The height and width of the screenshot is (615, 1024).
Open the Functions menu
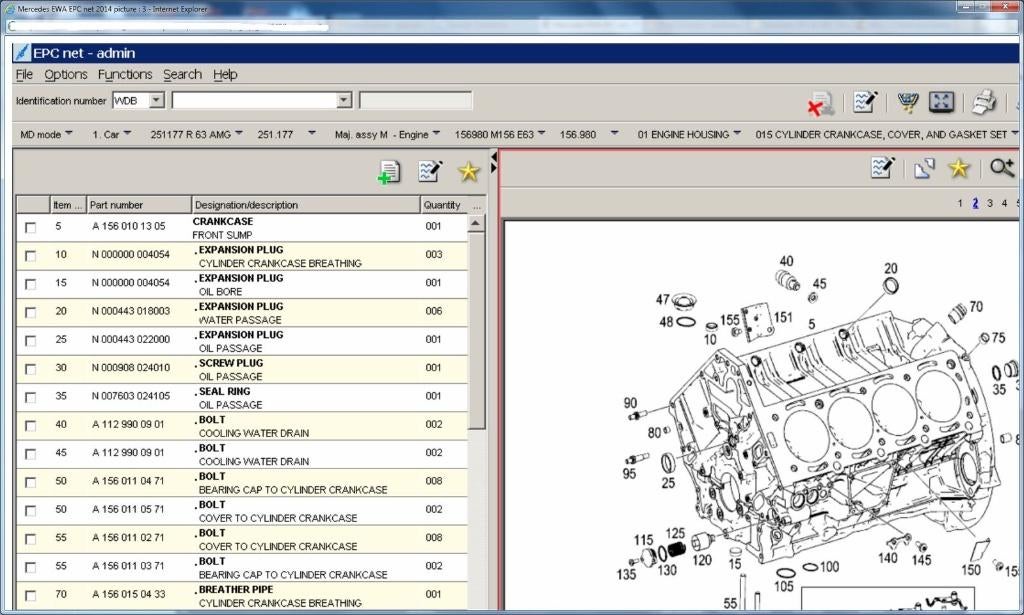(x=125, y=74)
